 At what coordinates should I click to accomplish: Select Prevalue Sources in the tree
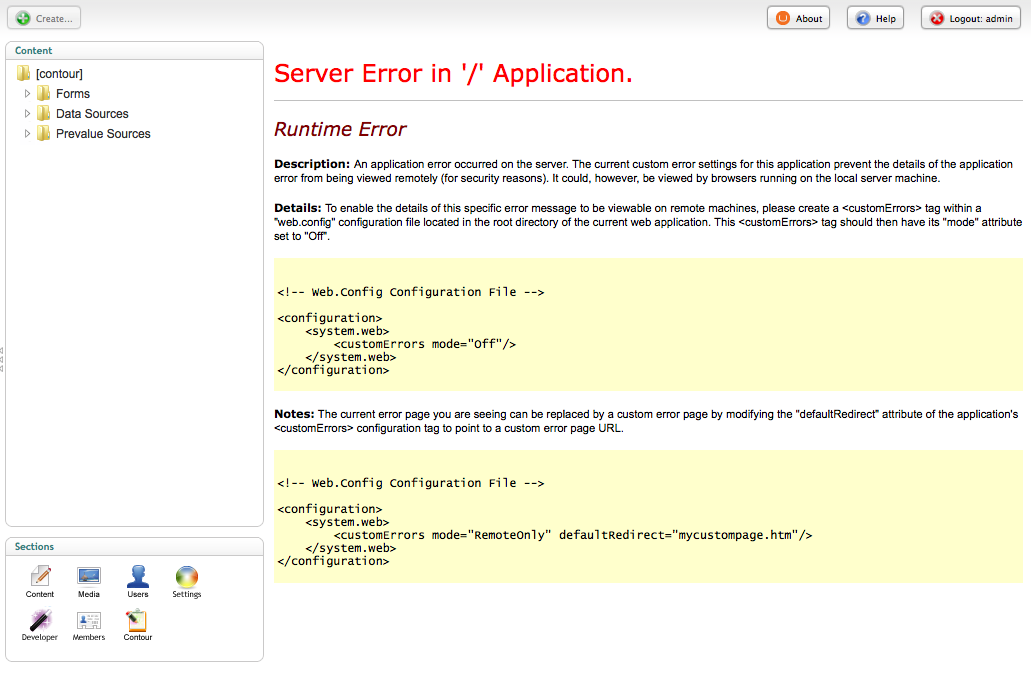coord(103,133)
